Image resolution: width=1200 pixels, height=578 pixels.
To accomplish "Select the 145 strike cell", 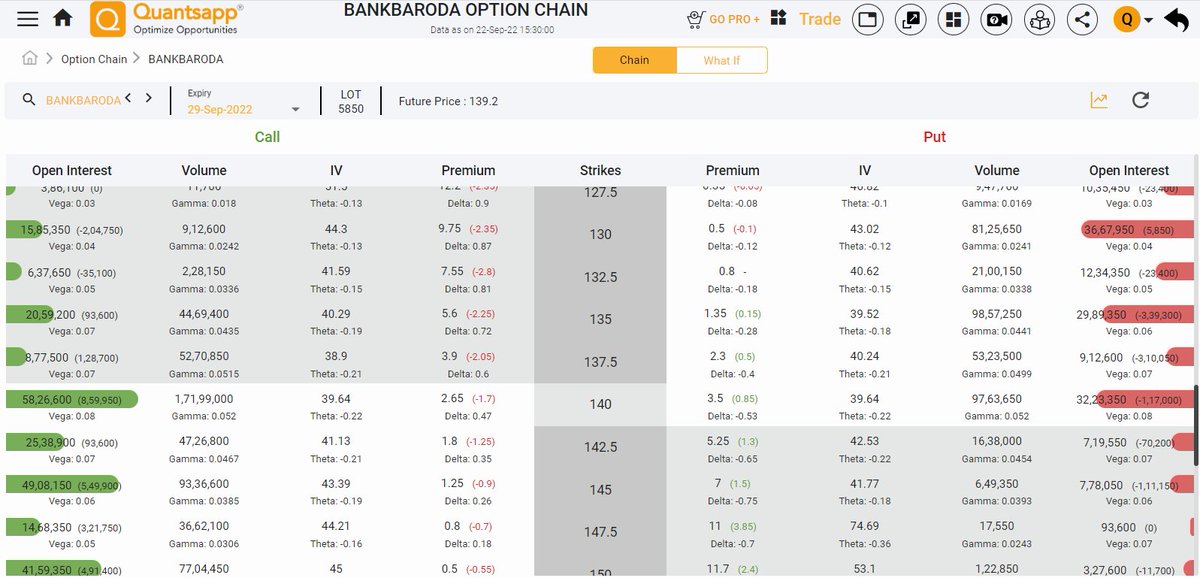I will 600,490.
